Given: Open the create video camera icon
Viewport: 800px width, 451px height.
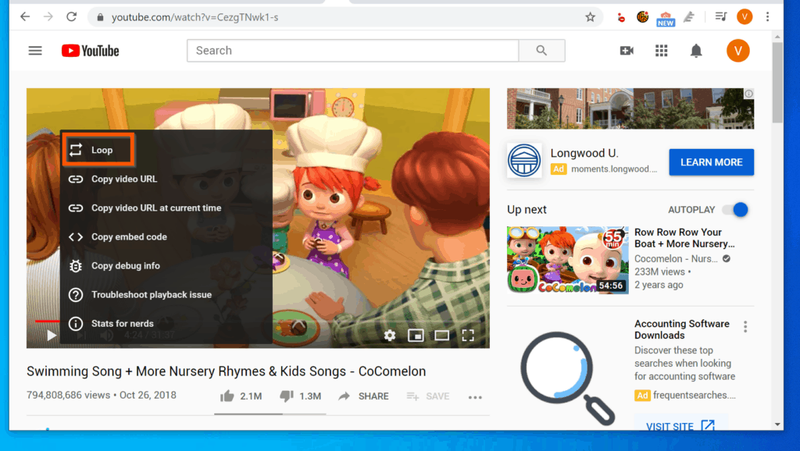Looking at the screenshot, I should click(627, 51).
